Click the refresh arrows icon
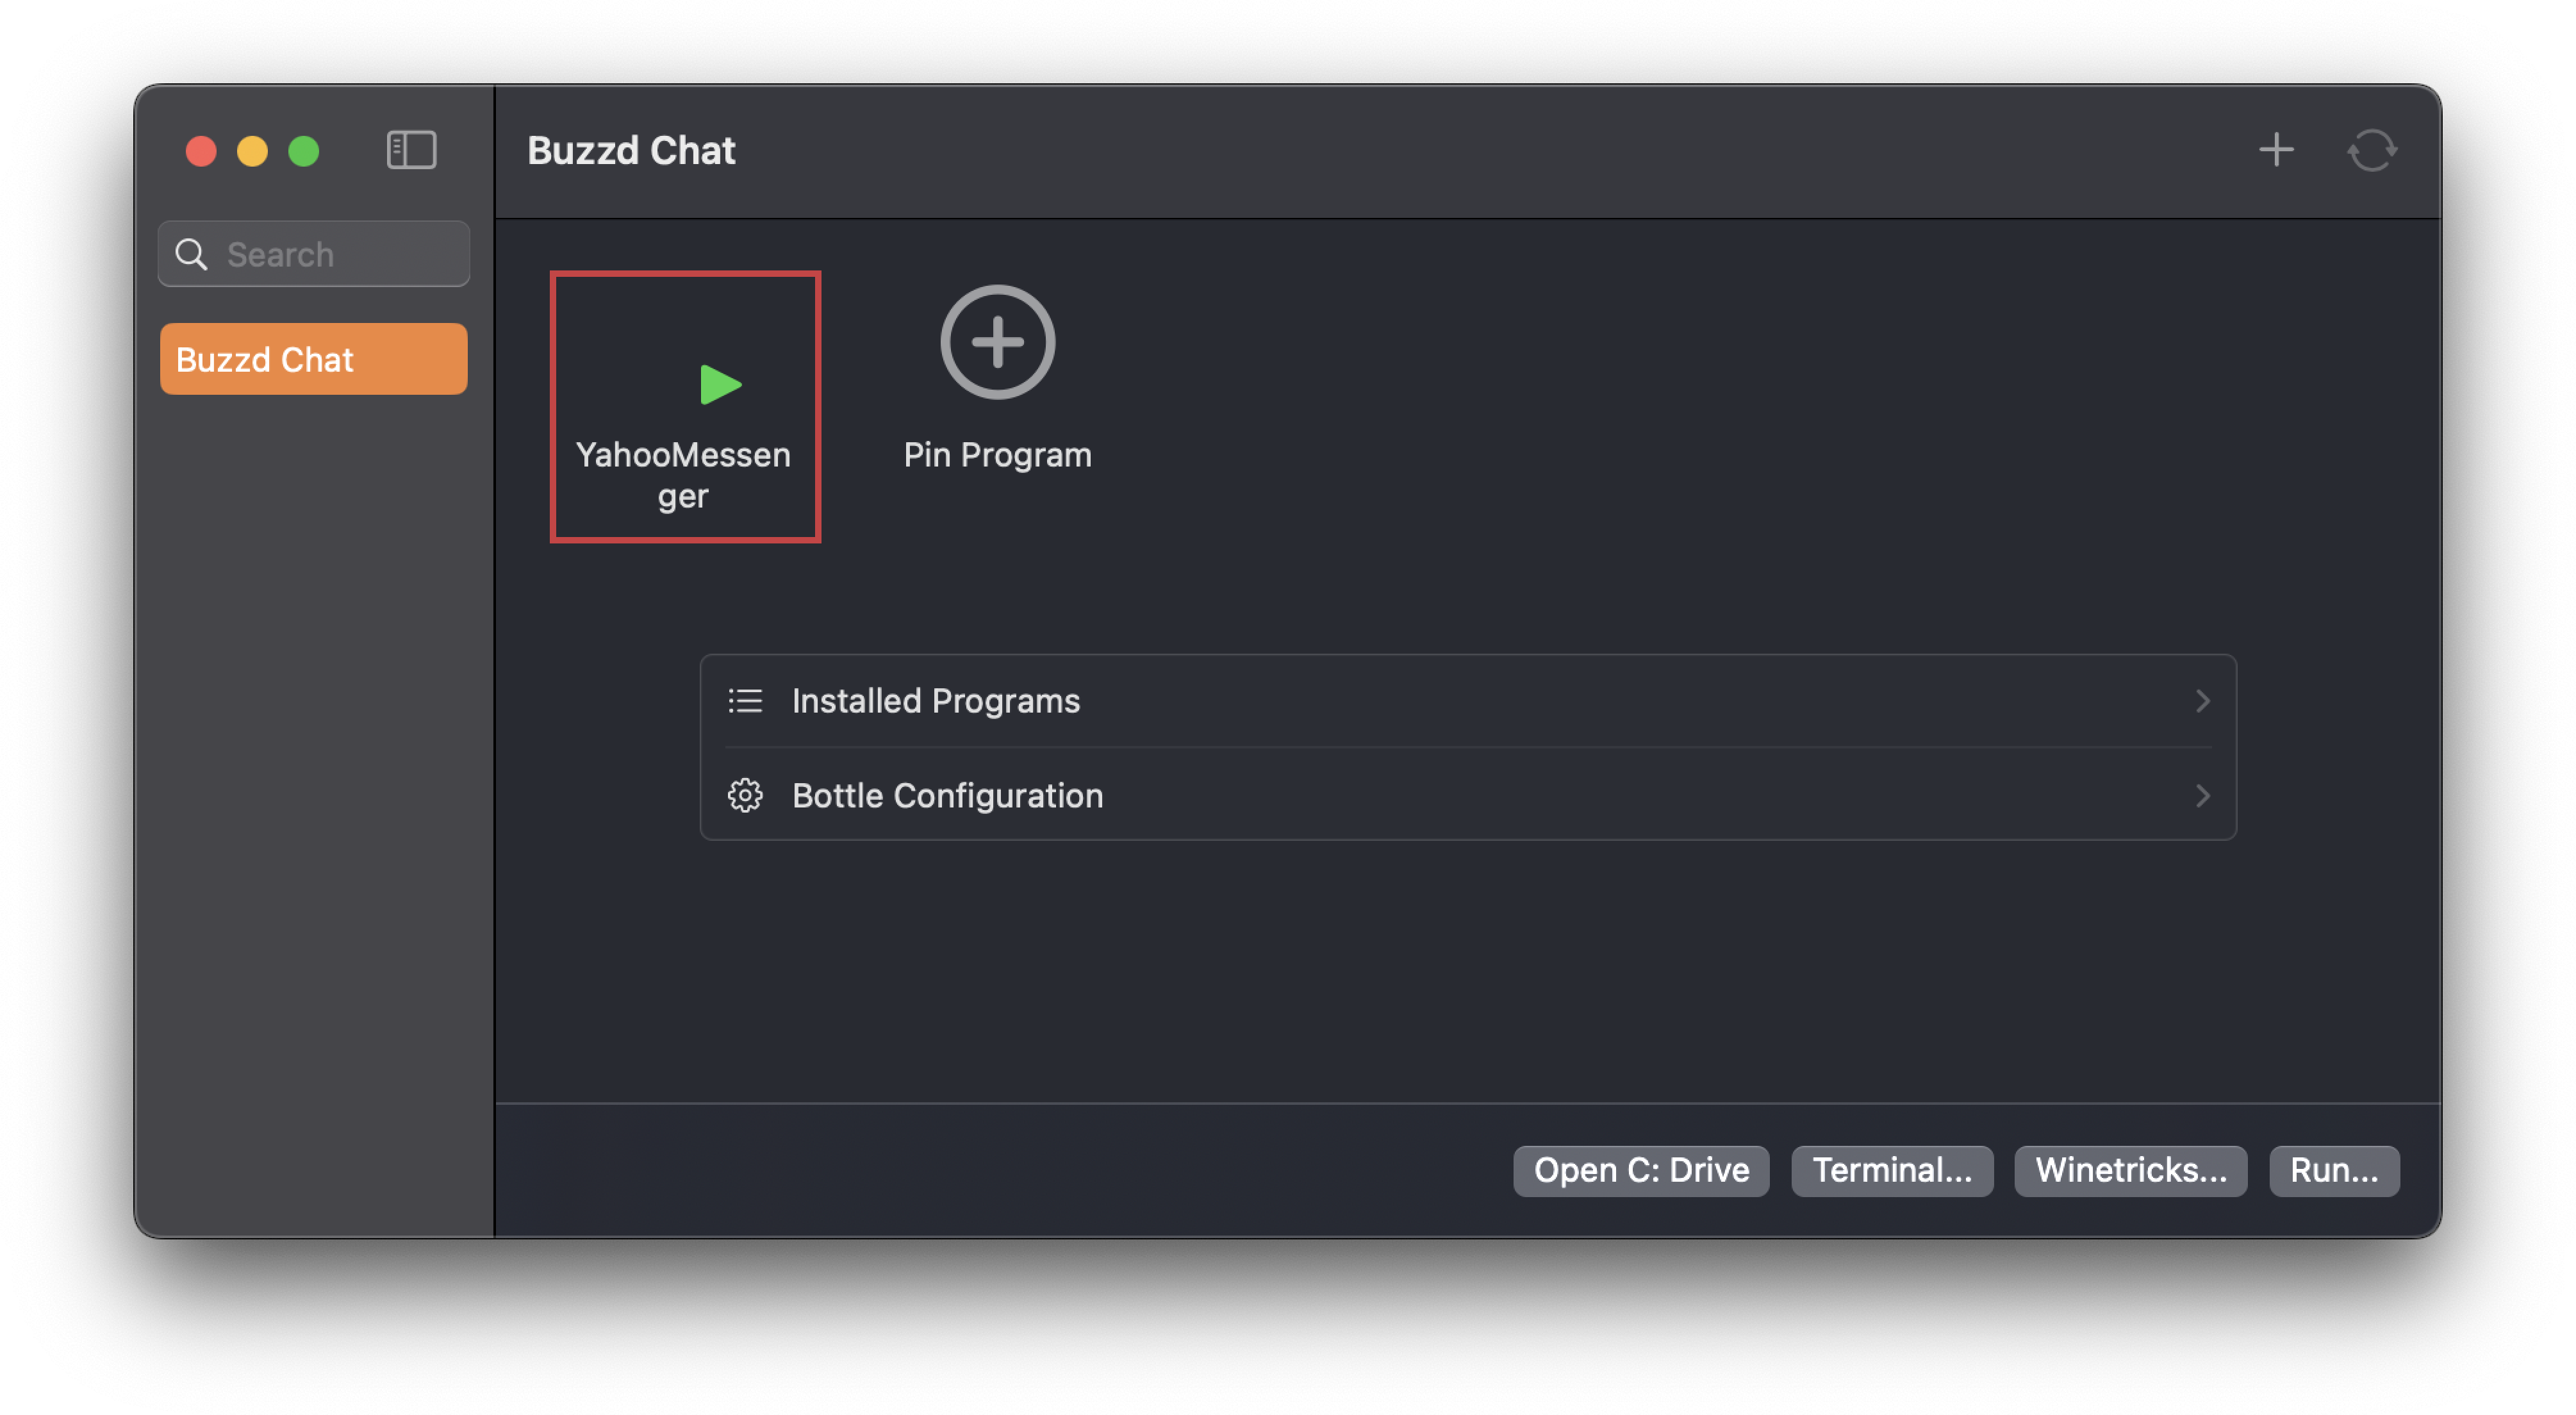 pyautogui.click(x=2372, y=151)
